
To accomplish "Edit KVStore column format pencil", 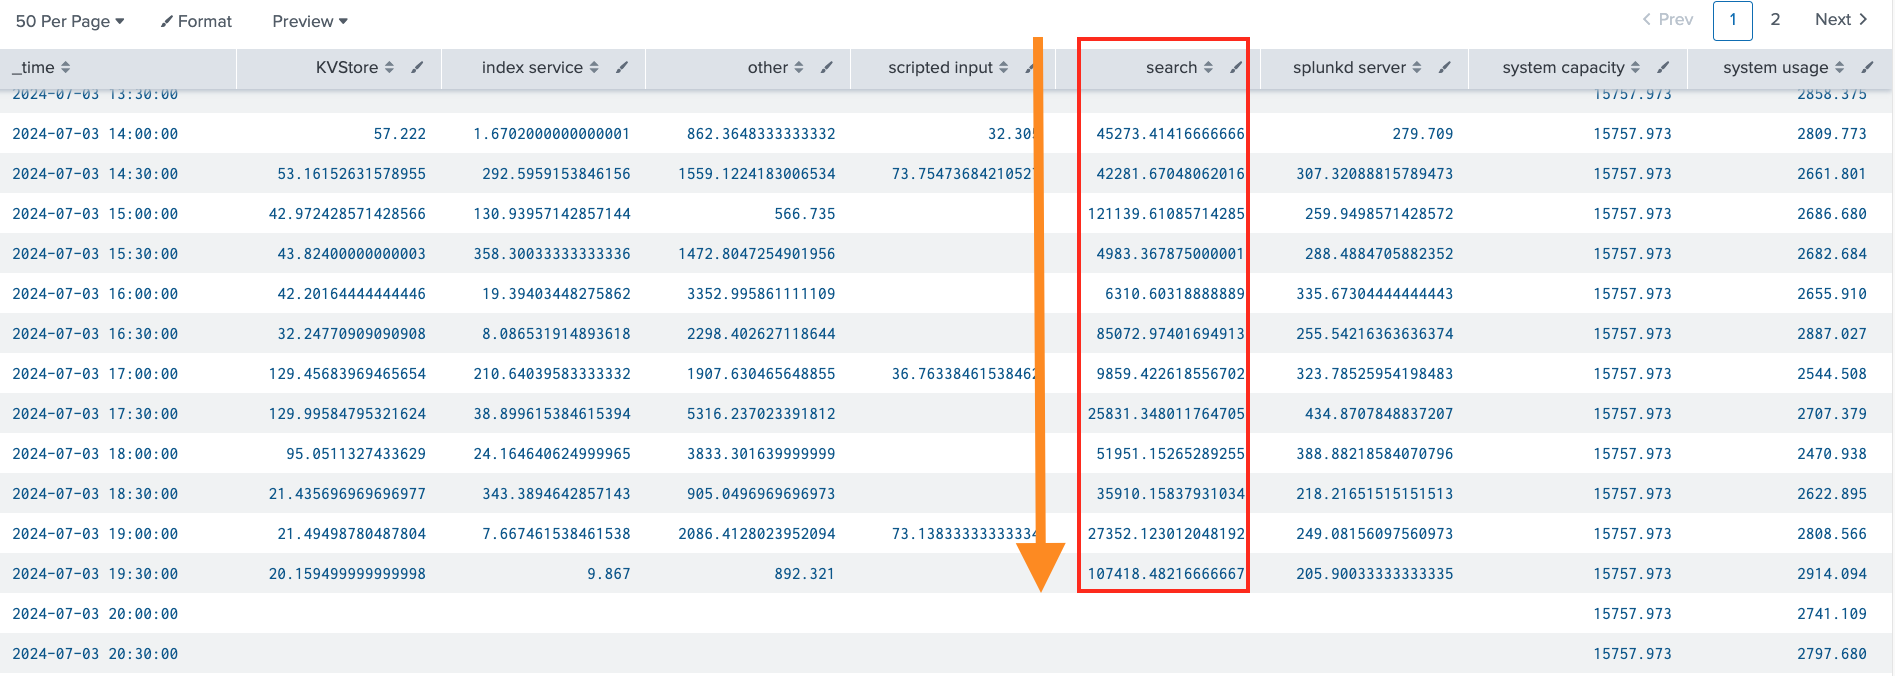I will pos(417,67).
